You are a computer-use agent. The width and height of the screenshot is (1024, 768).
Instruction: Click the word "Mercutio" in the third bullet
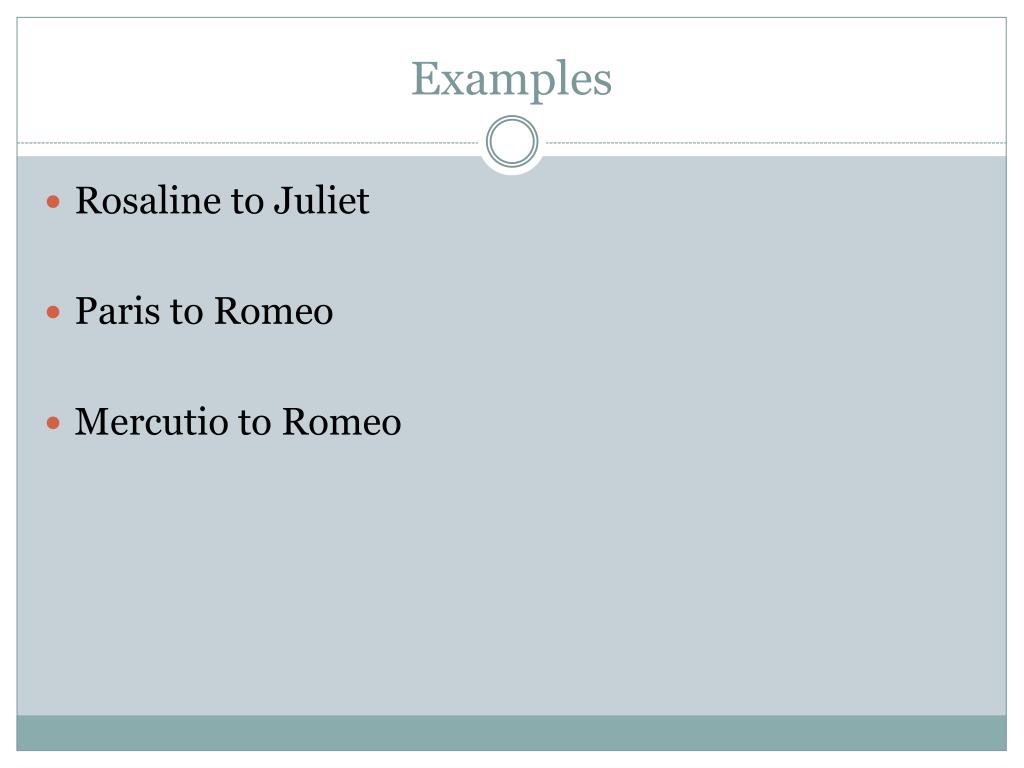point(152,422)
